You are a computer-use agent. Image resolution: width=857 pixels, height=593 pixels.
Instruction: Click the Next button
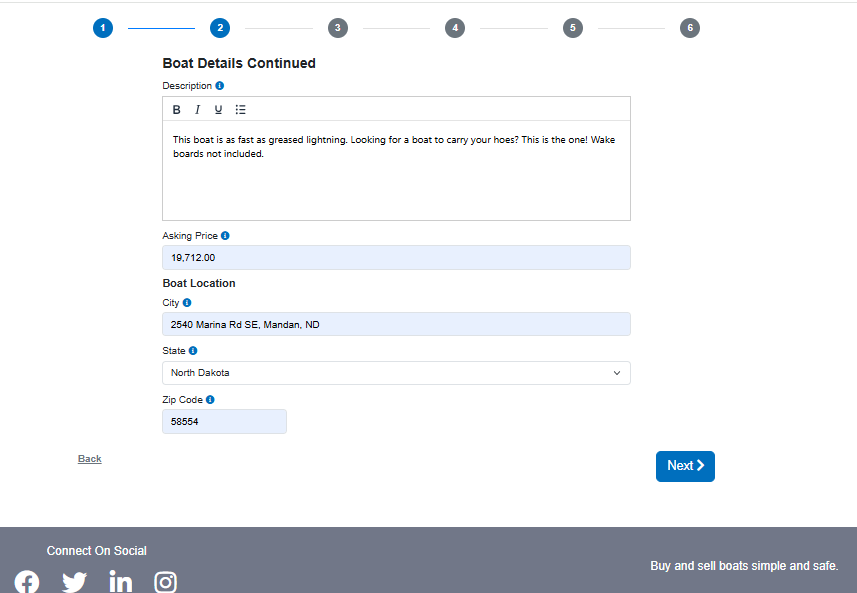tap(685, 466)
